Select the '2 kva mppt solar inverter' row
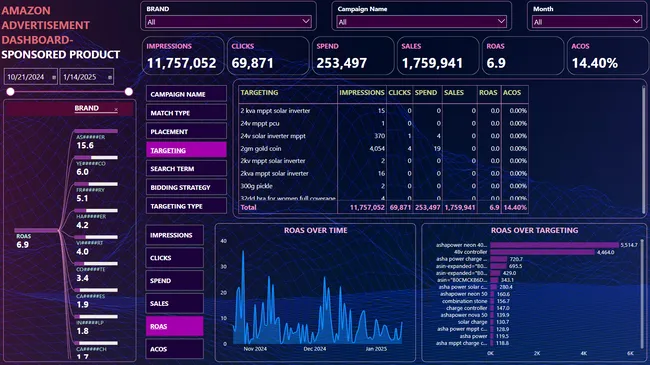 click(383, 111)
